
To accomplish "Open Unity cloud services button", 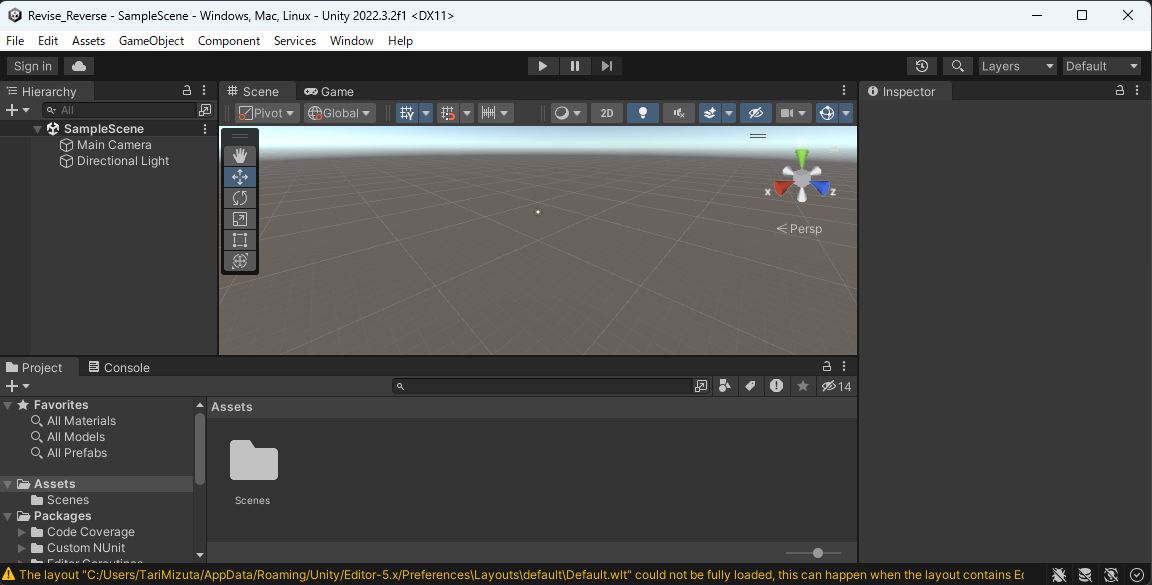I will tap(79, 66).
